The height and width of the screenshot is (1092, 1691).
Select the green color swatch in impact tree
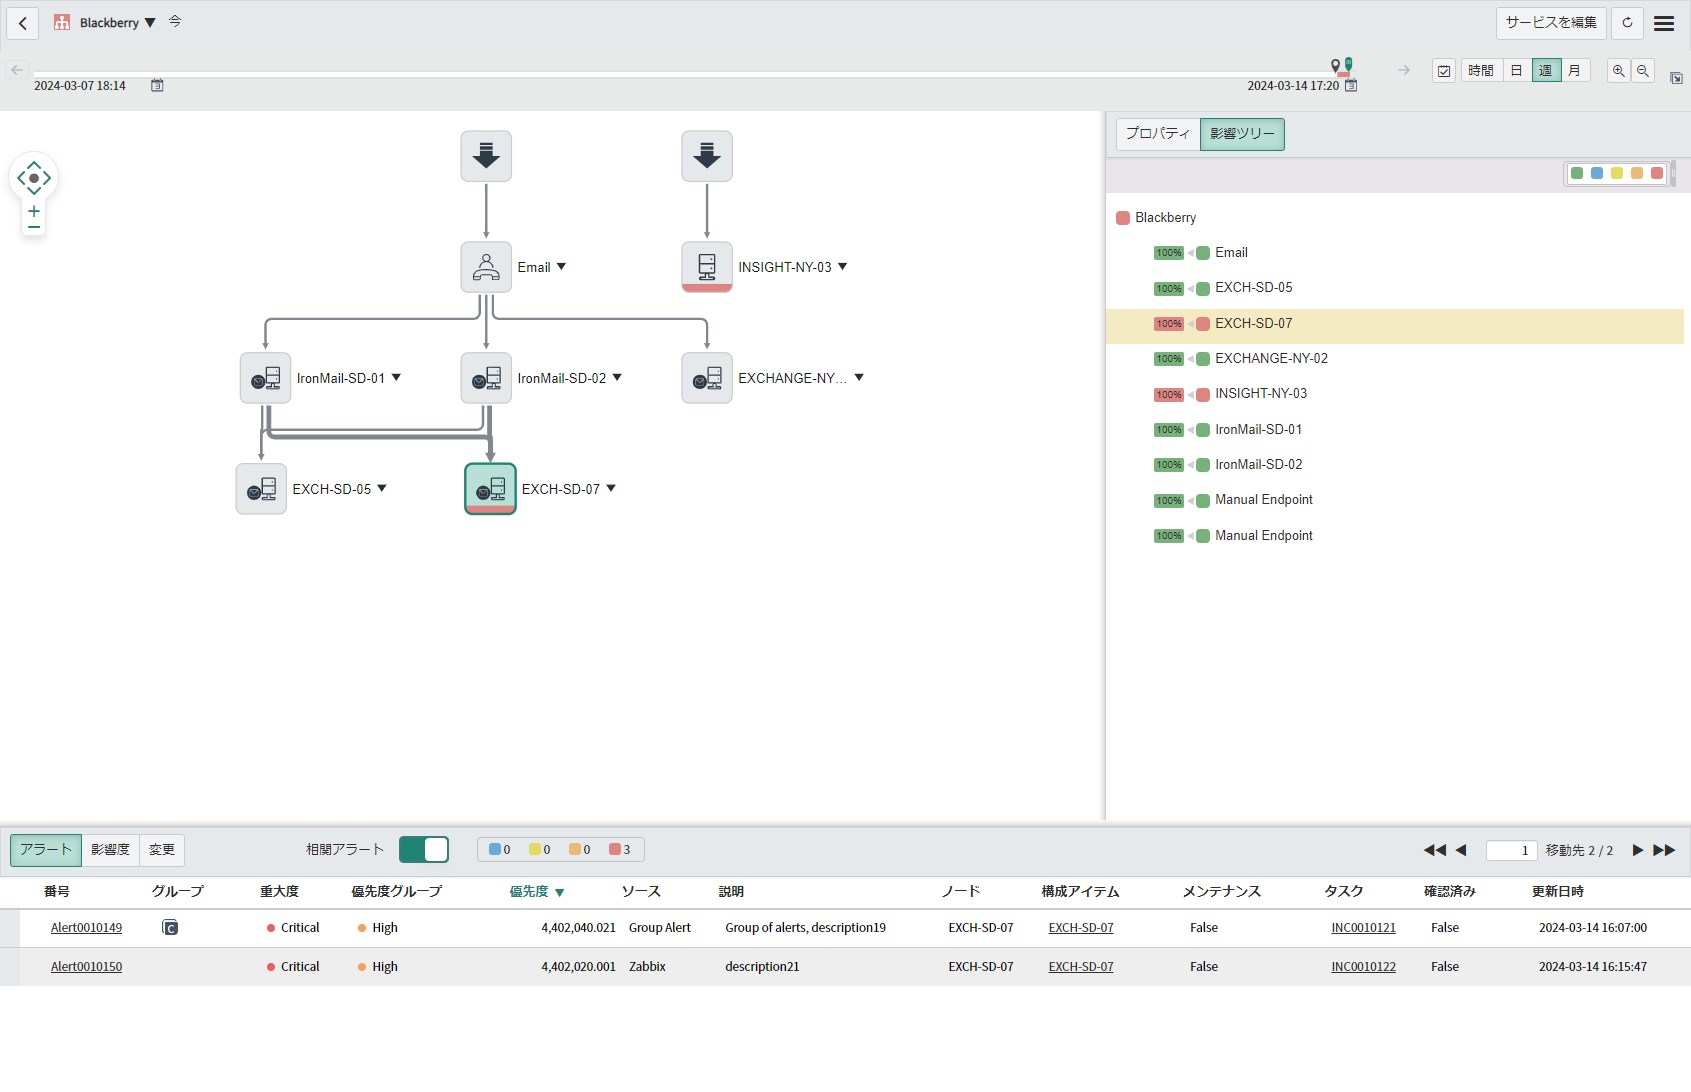pyautogui.click(x=1577, y=174)
